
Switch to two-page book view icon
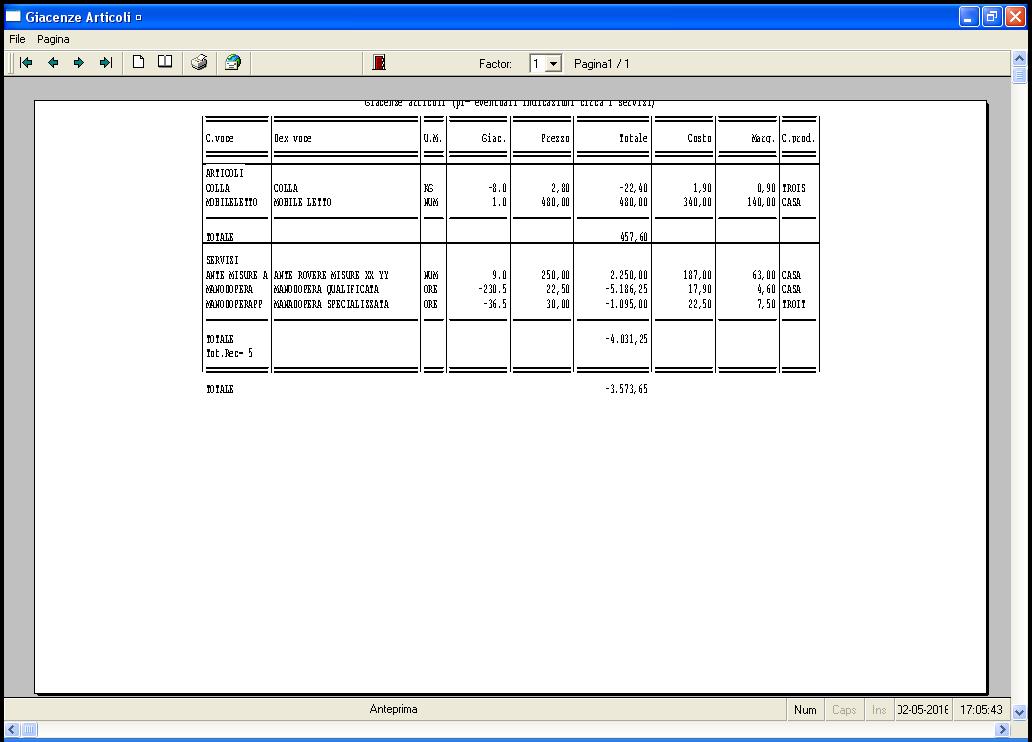165,62
